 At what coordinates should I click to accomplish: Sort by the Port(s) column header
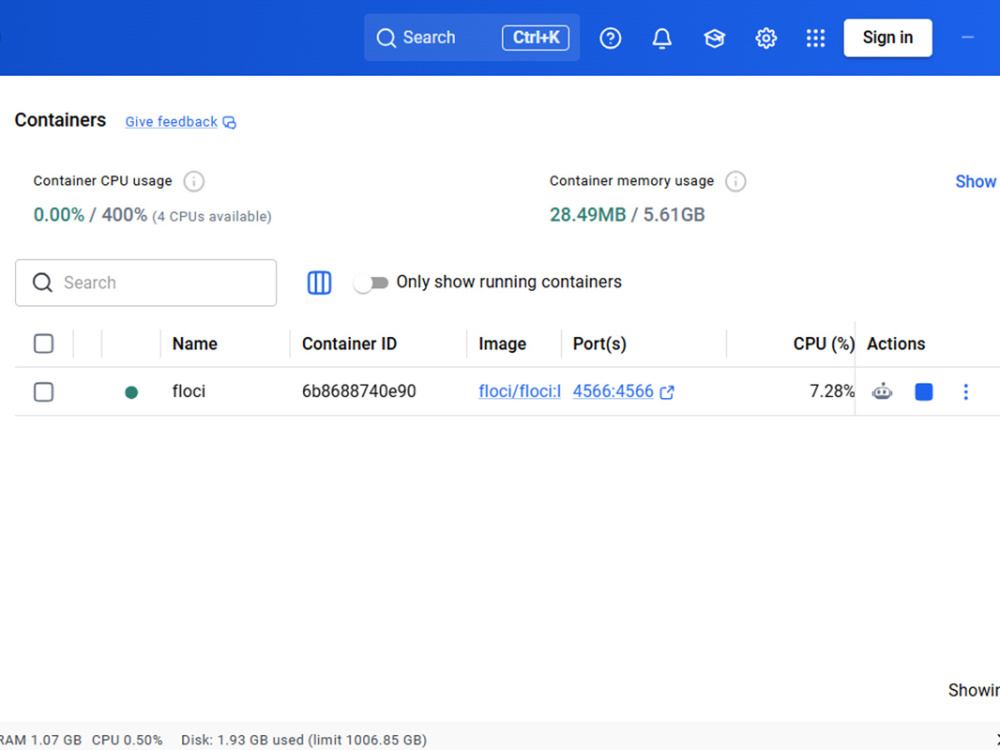tap(599, 344)
